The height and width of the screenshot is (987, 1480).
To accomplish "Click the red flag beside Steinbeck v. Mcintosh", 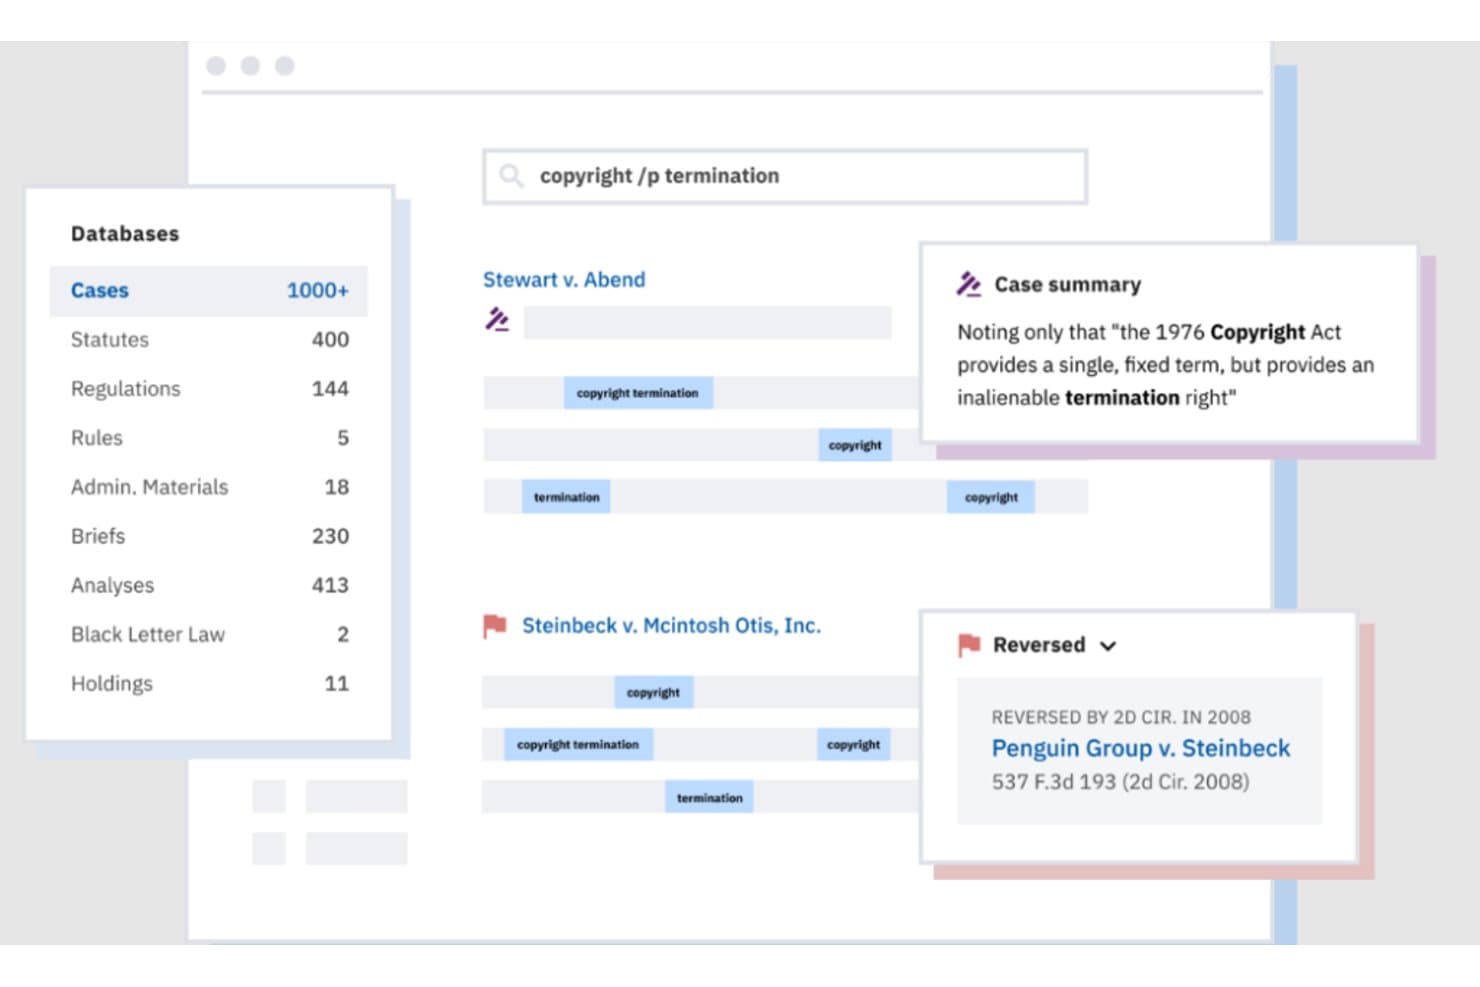I will point(494,626).
